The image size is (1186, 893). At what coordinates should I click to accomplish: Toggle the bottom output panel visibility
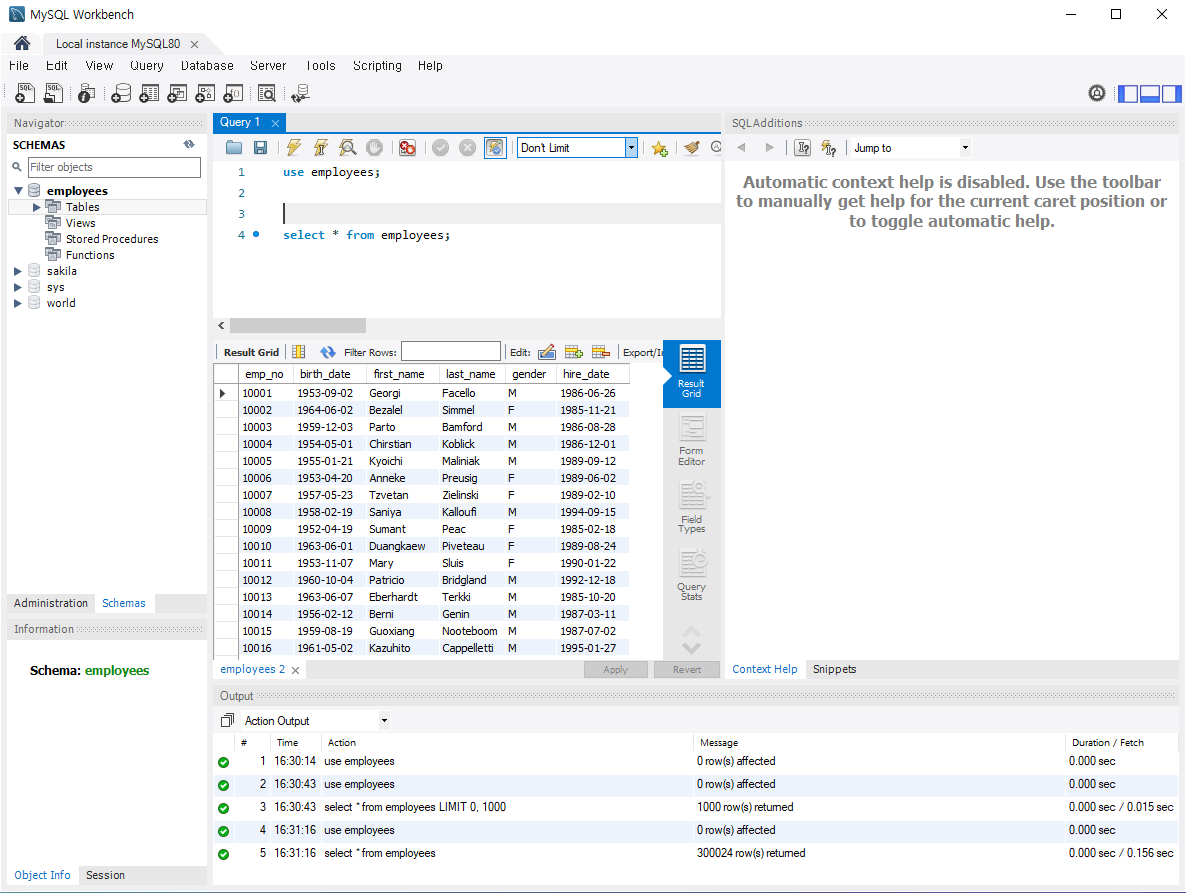[x=1150, y=94]
